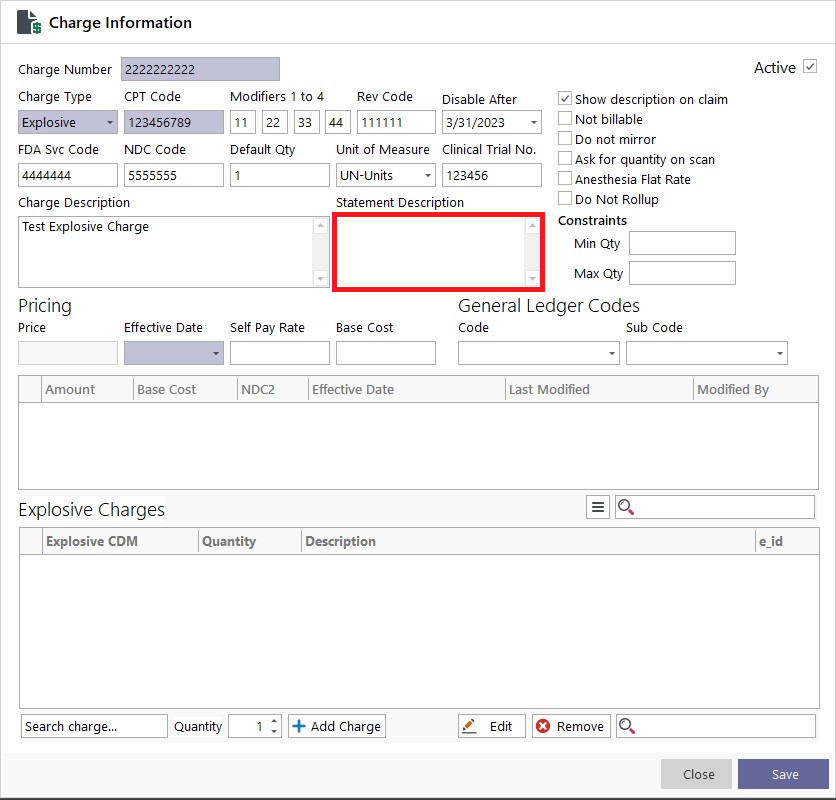
Task: Click the bottom search magnifier icon
Action: click(x=626, y=726)
